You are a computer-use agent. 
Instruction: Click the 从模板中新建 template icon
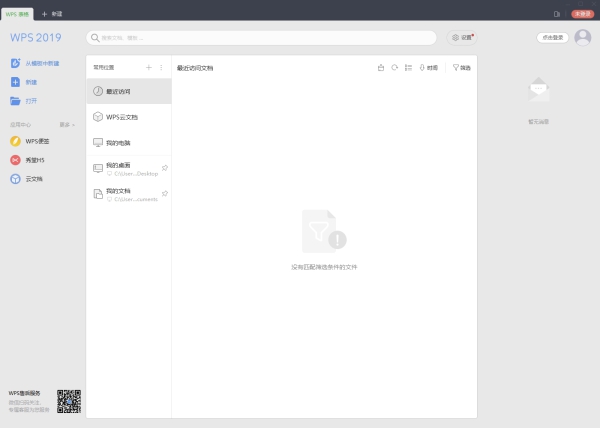(x=16, y=63)
